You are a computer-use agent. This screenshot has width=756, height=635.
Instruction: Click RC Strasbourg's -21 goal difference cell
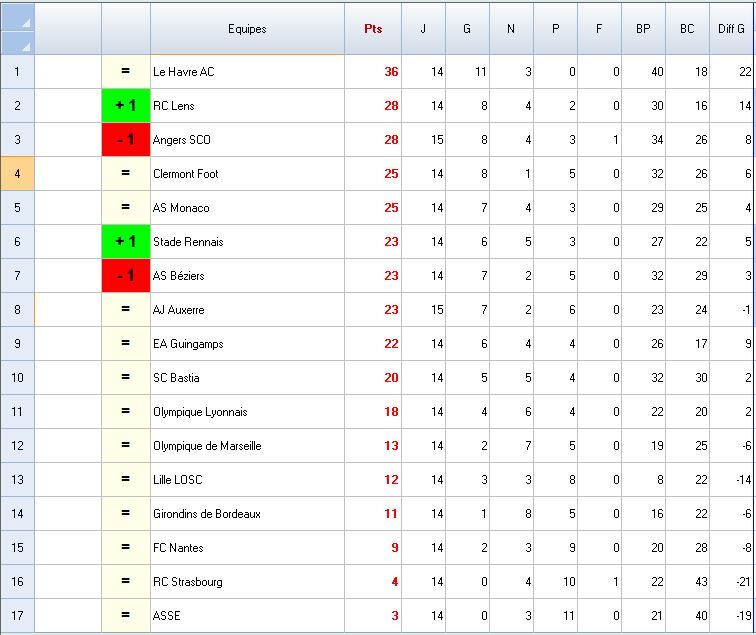point(731,582)
